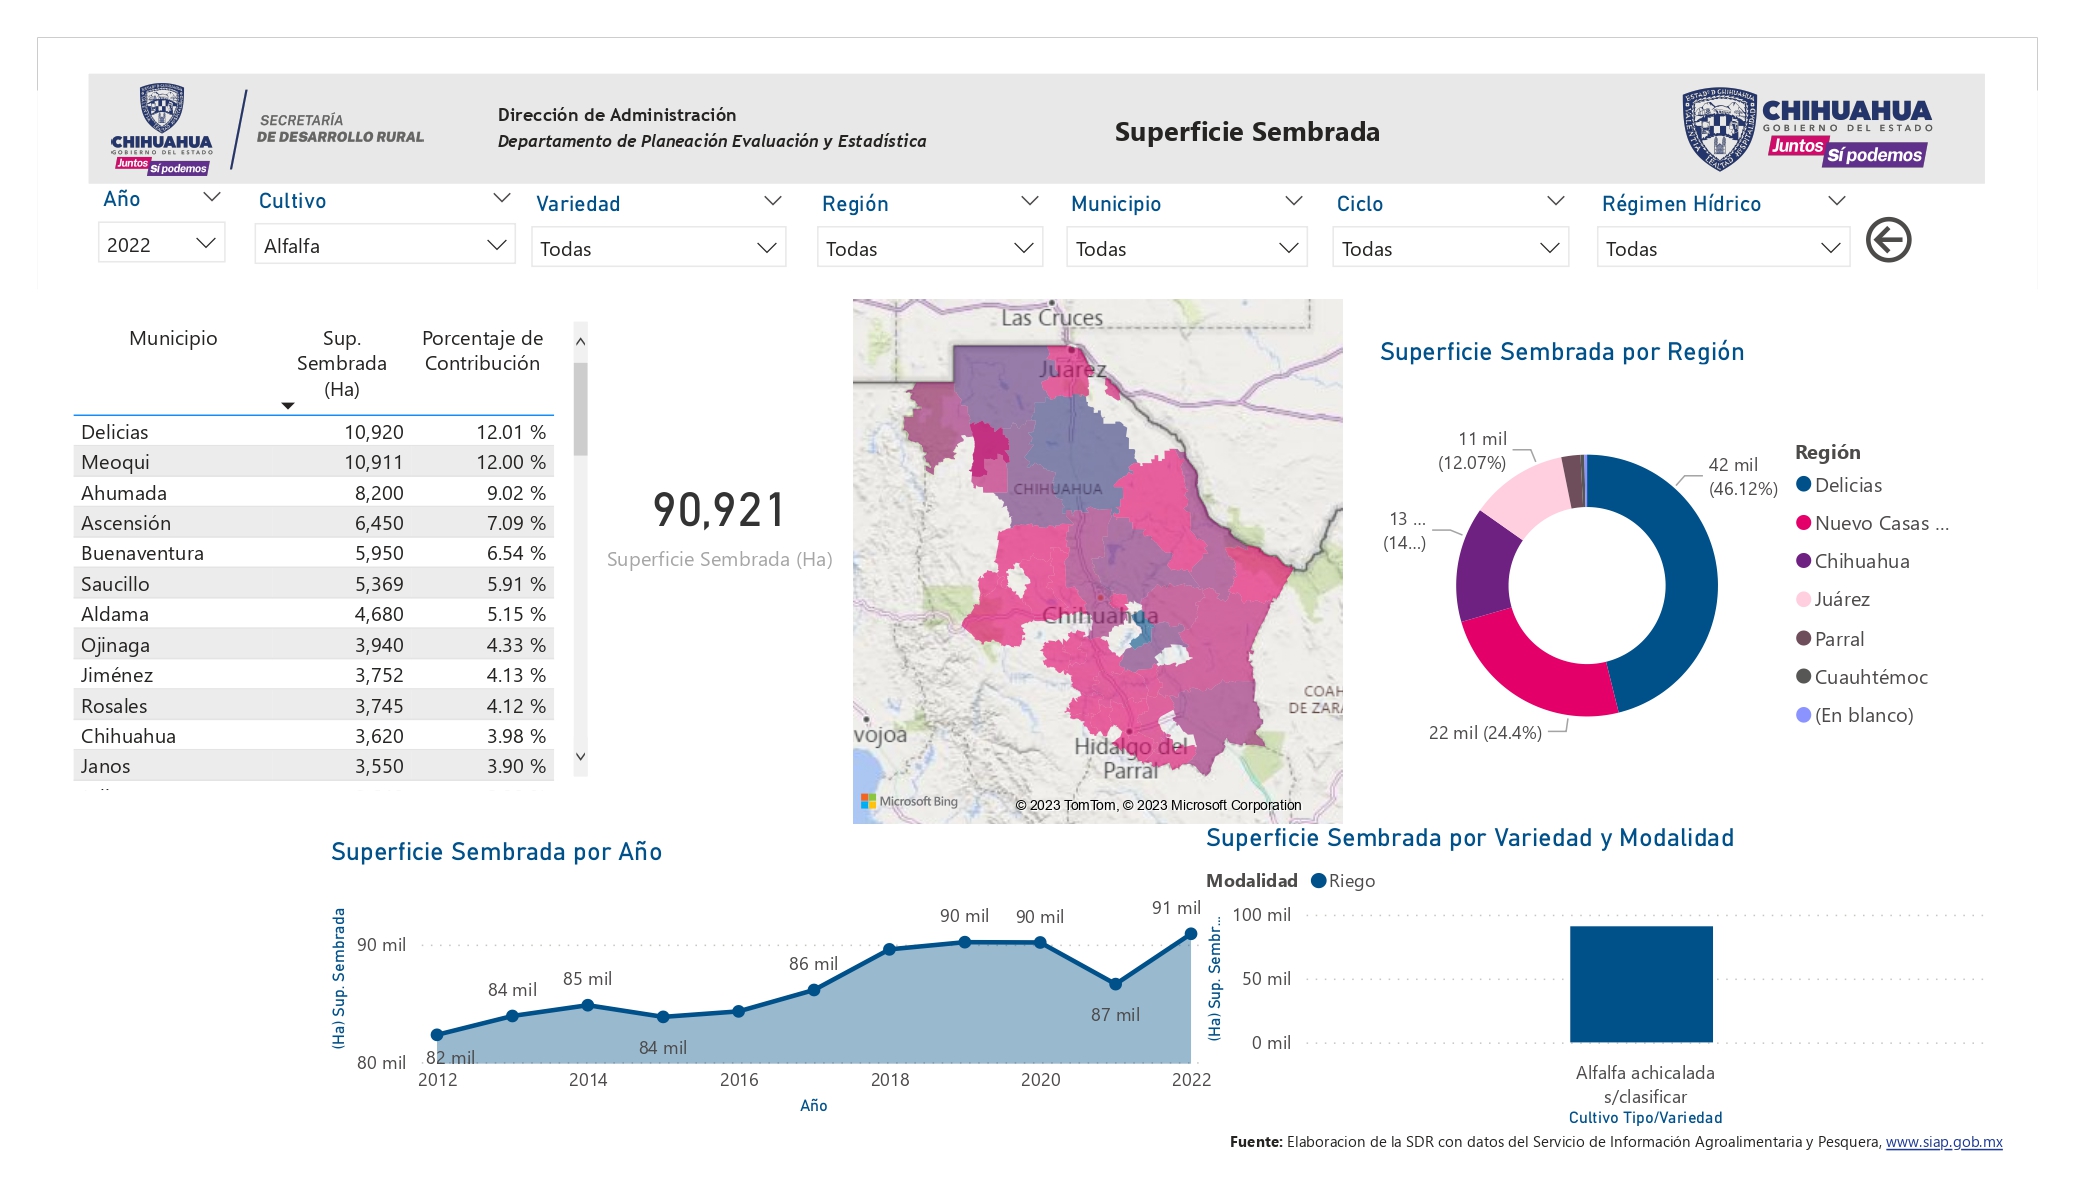This screenshot has height=1200, width=2075.
Task: Click the Riego modalidad legend dot
Action: pyautogui.click(x=1318, y=880)
